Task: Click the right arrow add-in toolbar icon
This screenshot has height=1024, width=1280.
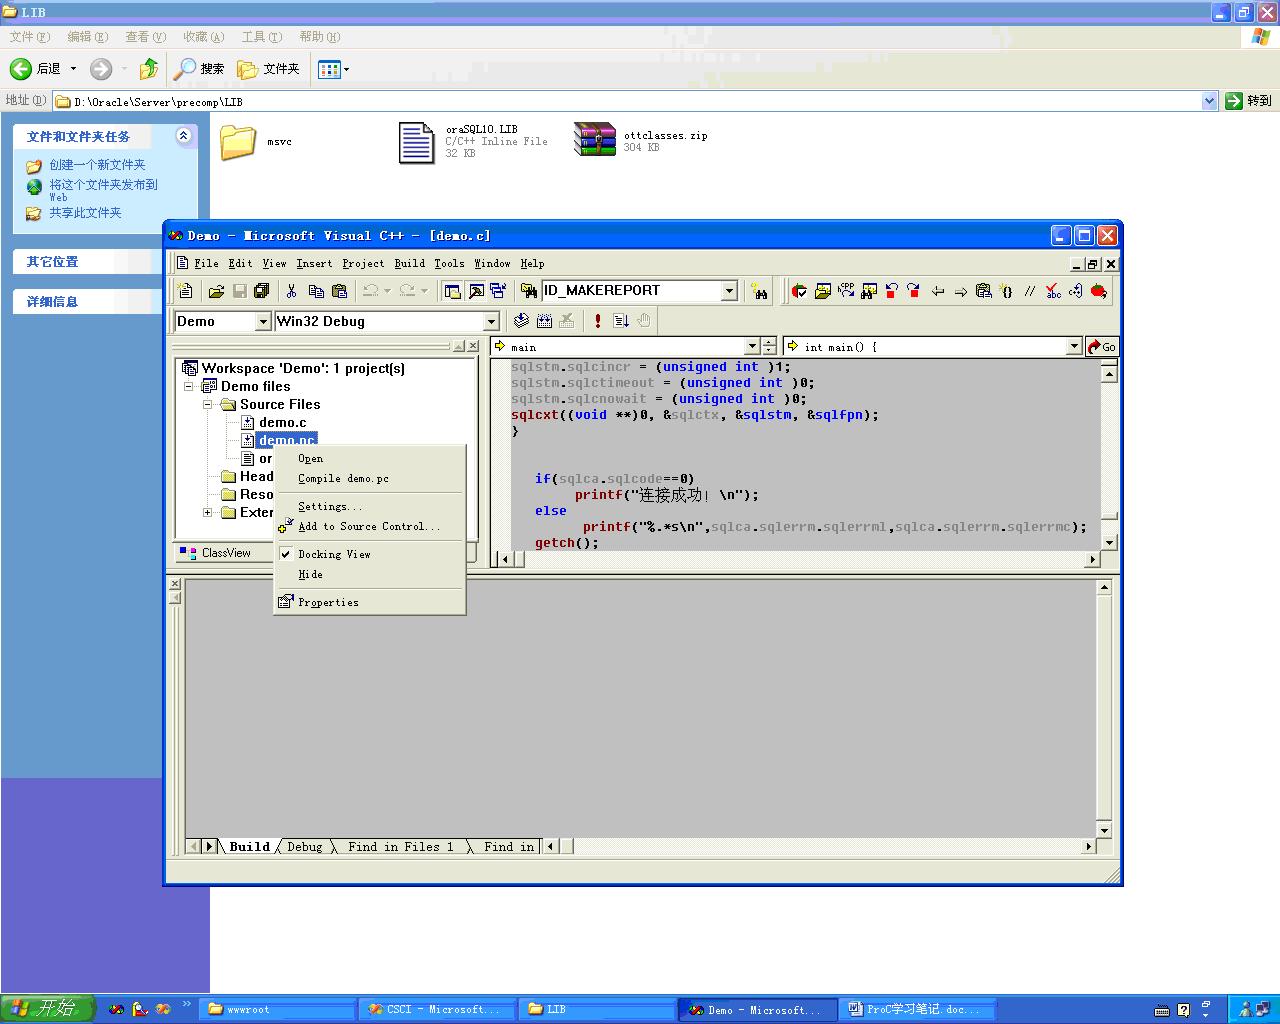Action: pyautogui.click(x=960, y=291)
